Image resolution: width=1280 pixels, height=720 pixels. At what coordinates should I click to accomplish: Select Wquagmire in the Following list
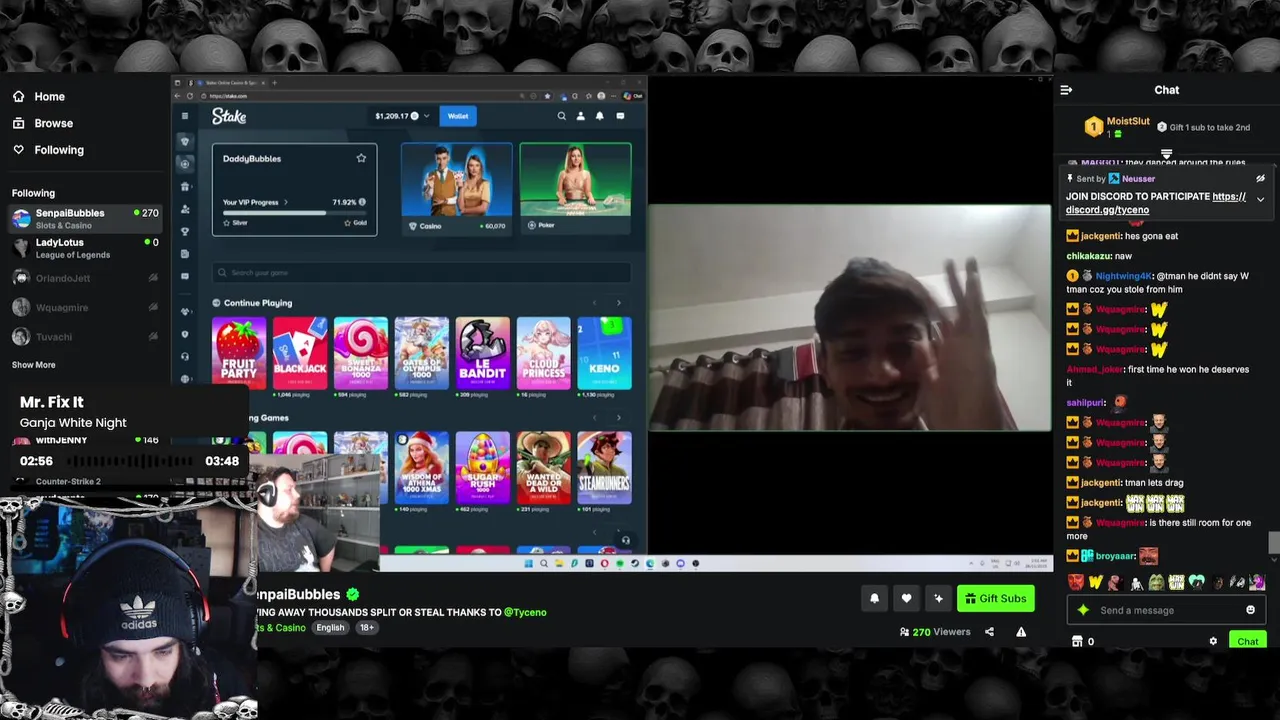point(85,307)
